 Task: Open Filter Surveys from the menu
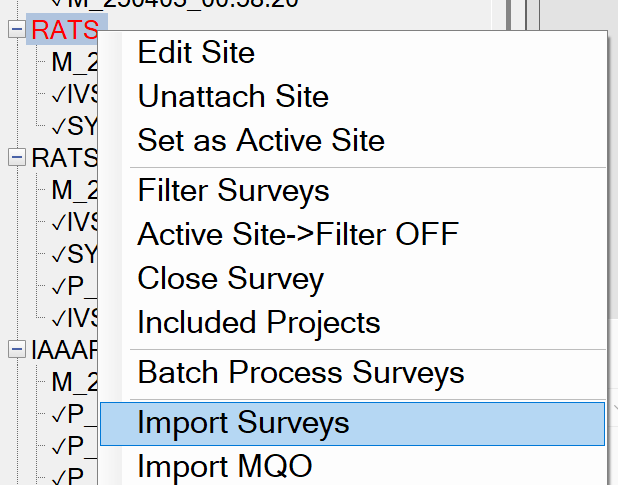(233, 190)
